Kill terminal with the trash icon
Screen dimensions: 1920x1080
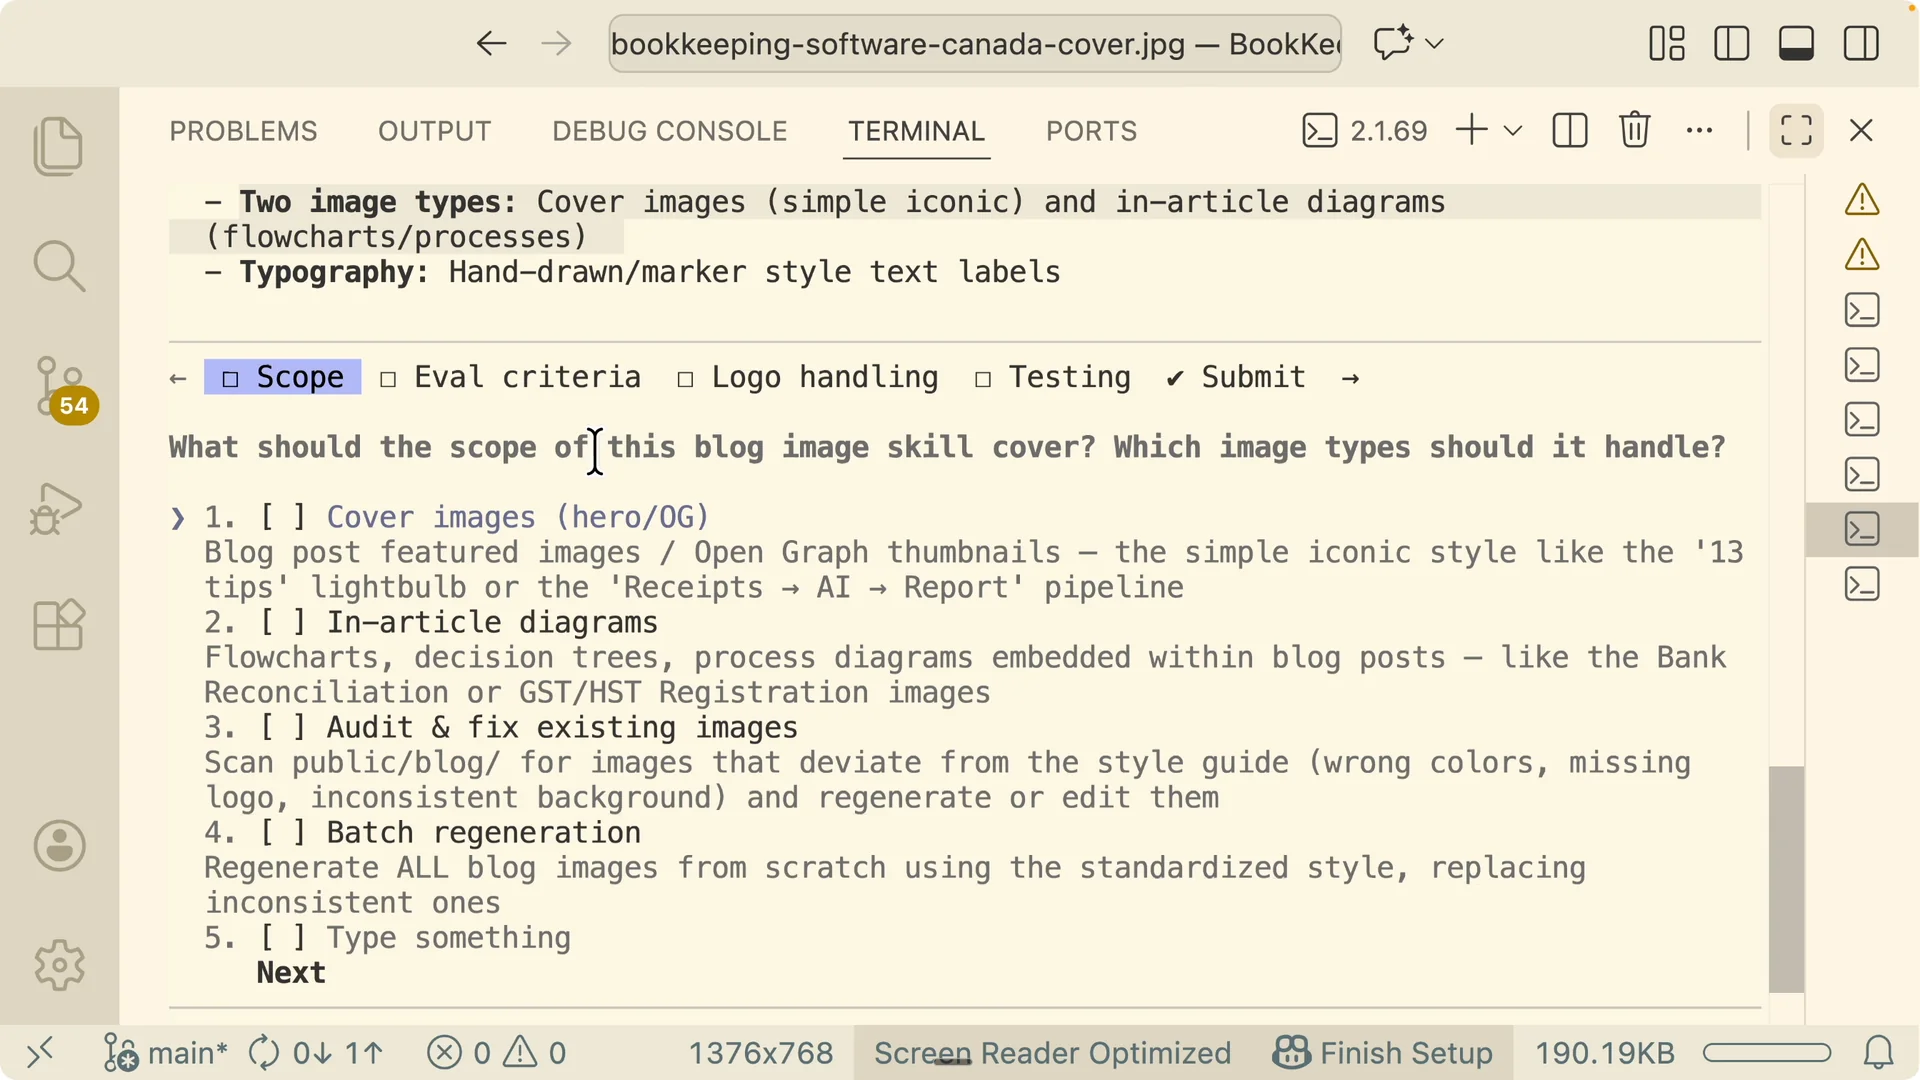click(x=1635, y=130)
